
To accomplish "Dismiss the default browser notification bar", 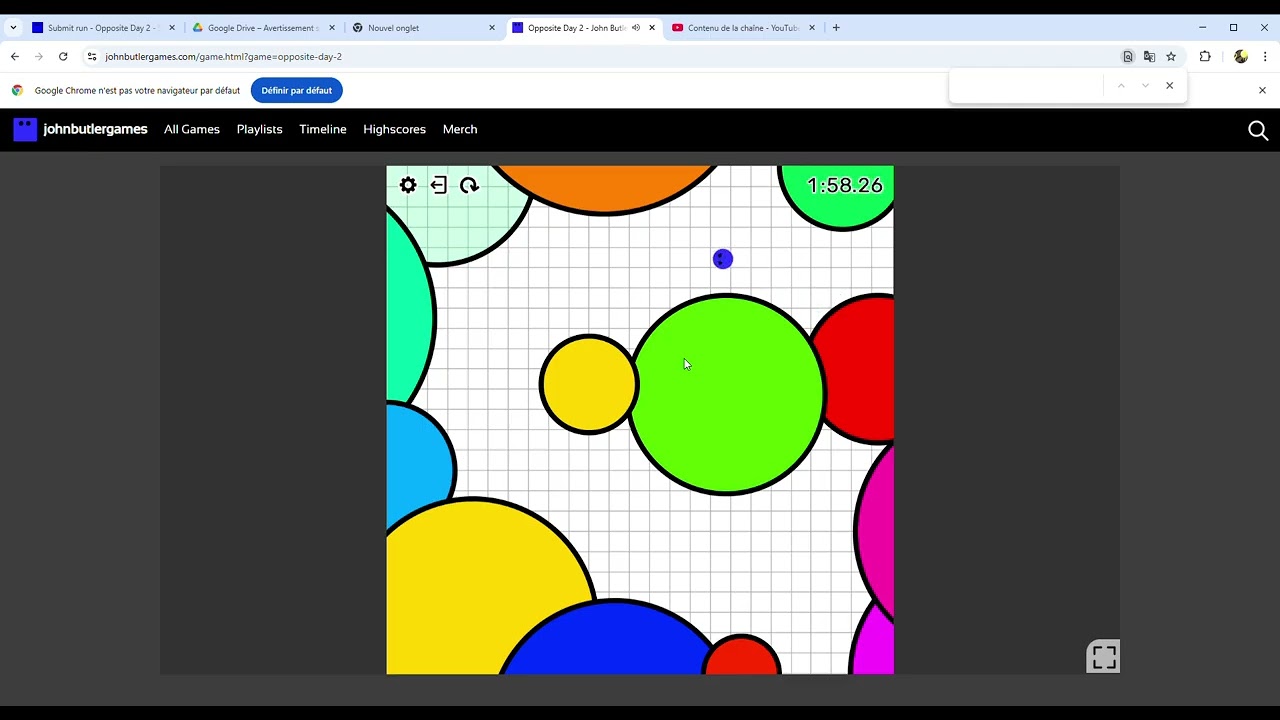I will [1262, 90].
